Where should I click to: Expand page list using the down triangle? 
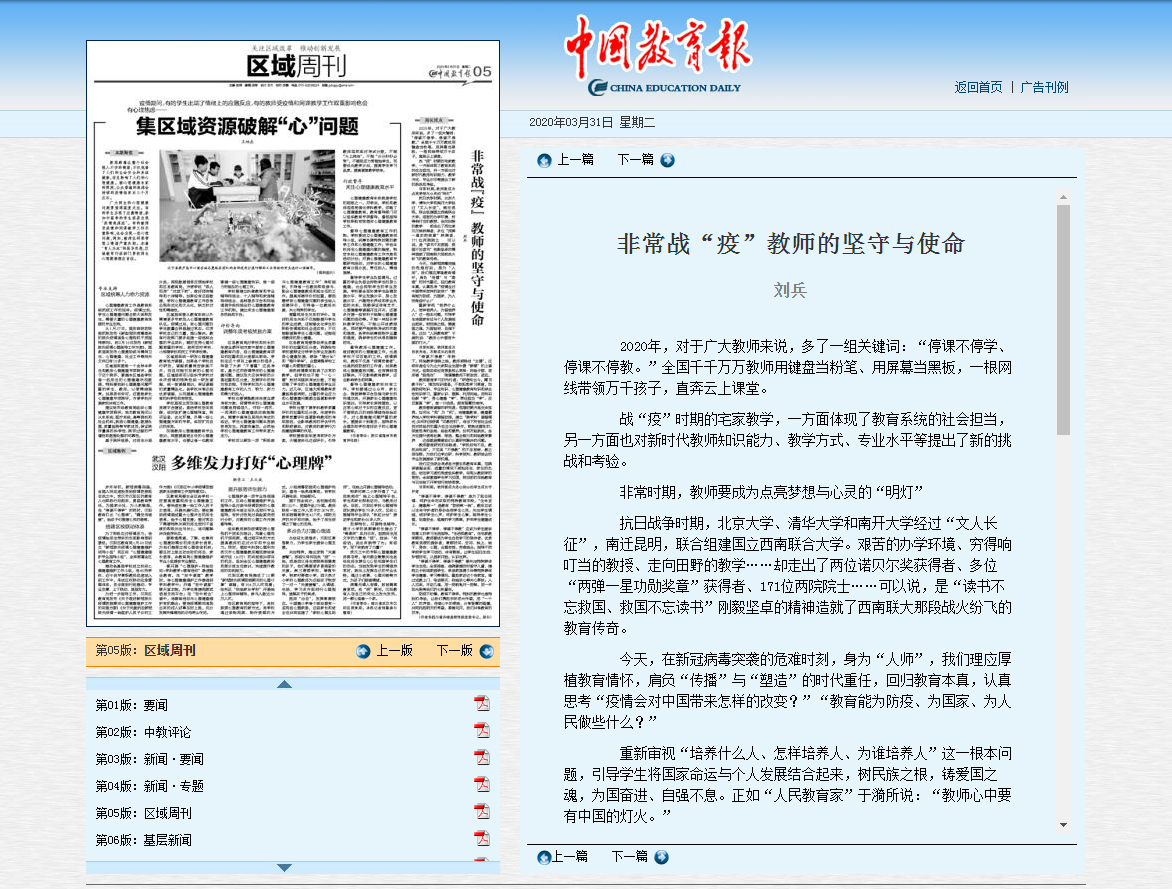(284, 867)
